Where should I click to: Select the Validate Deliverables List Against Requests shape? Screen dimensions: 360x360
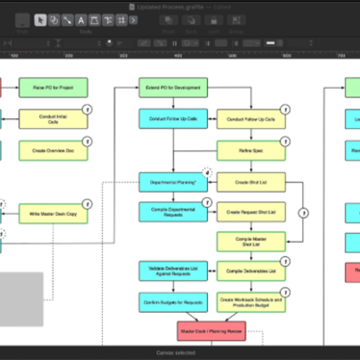point(173,271)
